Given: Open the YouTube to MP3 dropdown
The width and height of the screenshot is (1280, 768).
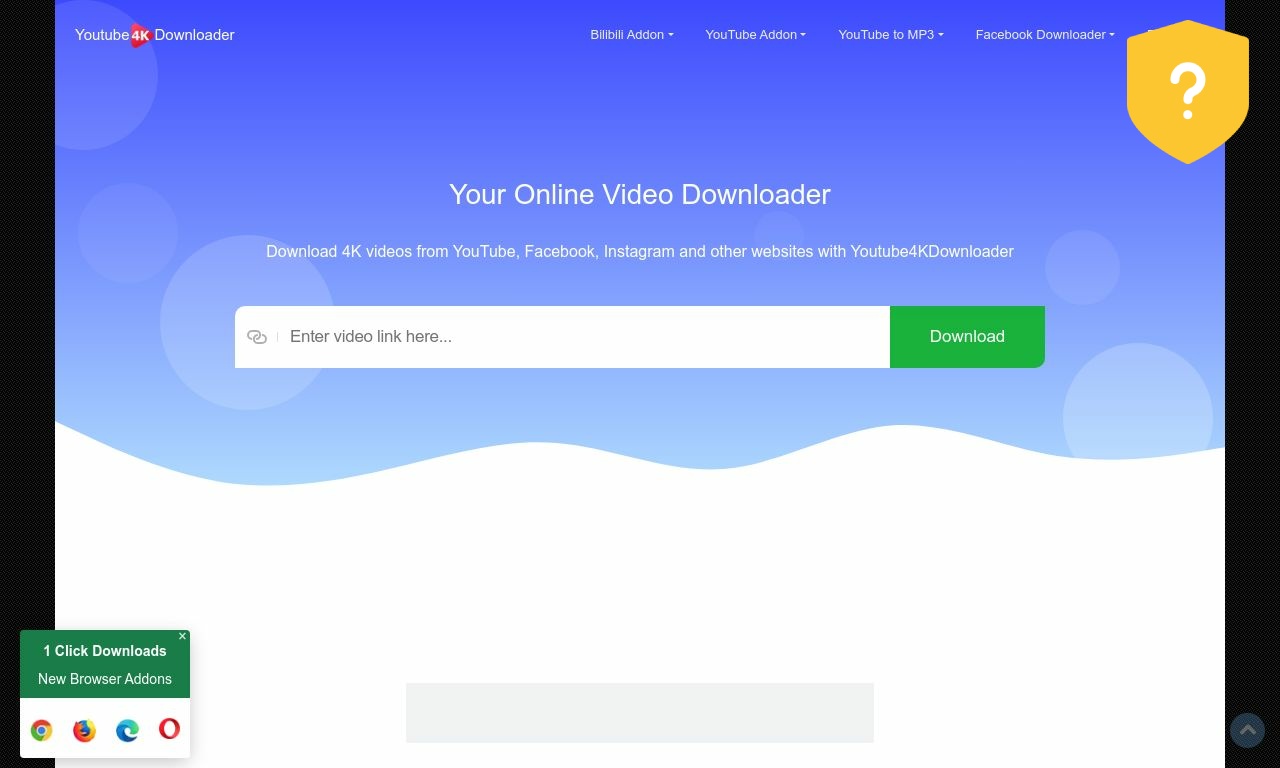Looking at the screenshot, I should [x=890, y=35].
